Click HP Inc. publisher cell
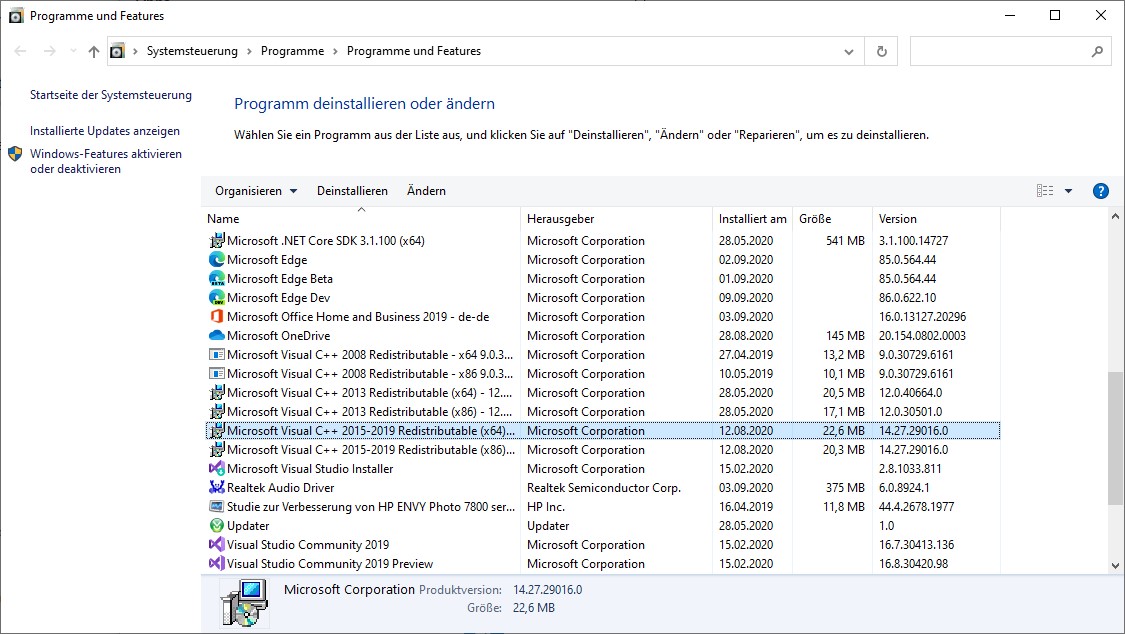 [546, 506]
